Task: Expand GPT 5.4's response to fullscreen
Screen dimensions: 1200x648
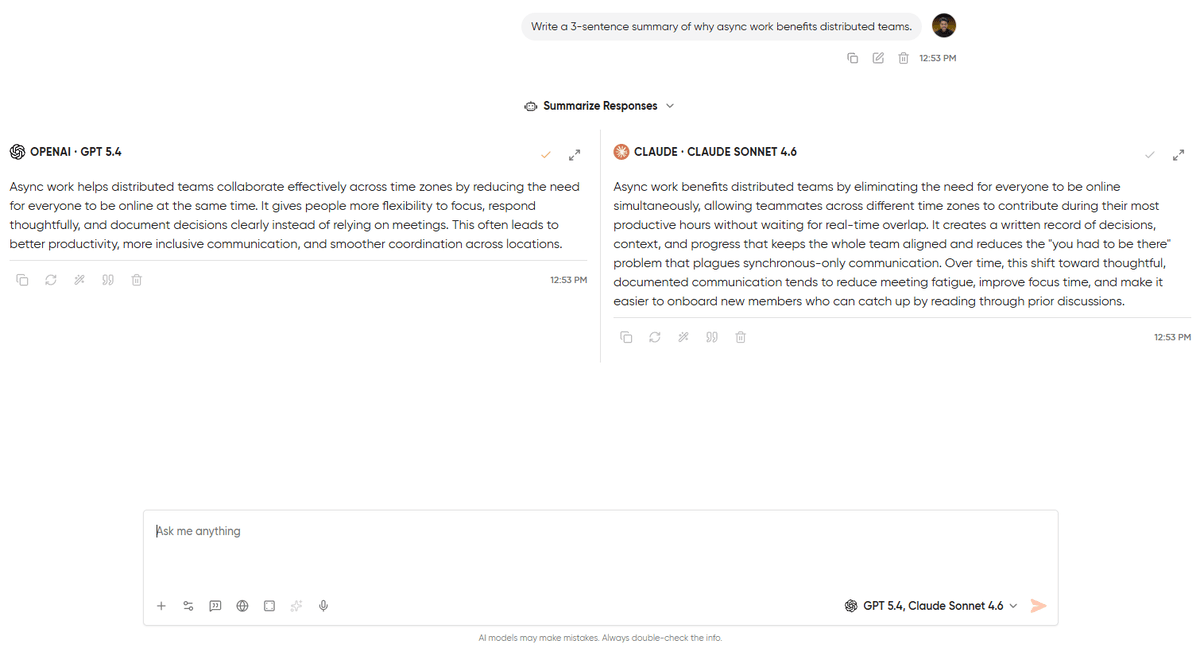Action: (574, 155)
